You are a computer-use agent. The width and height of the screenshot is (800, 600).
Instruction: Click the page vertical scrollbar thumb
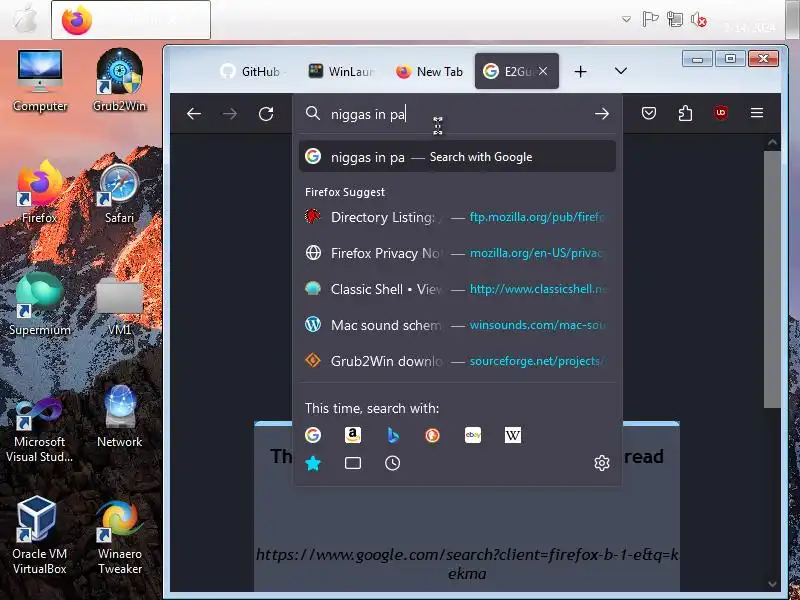pos(772,279)
